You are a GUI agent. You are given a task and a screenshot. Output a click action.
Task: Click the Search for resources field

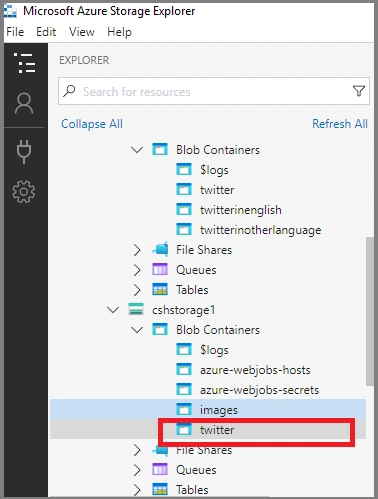(x=214, y=91)
